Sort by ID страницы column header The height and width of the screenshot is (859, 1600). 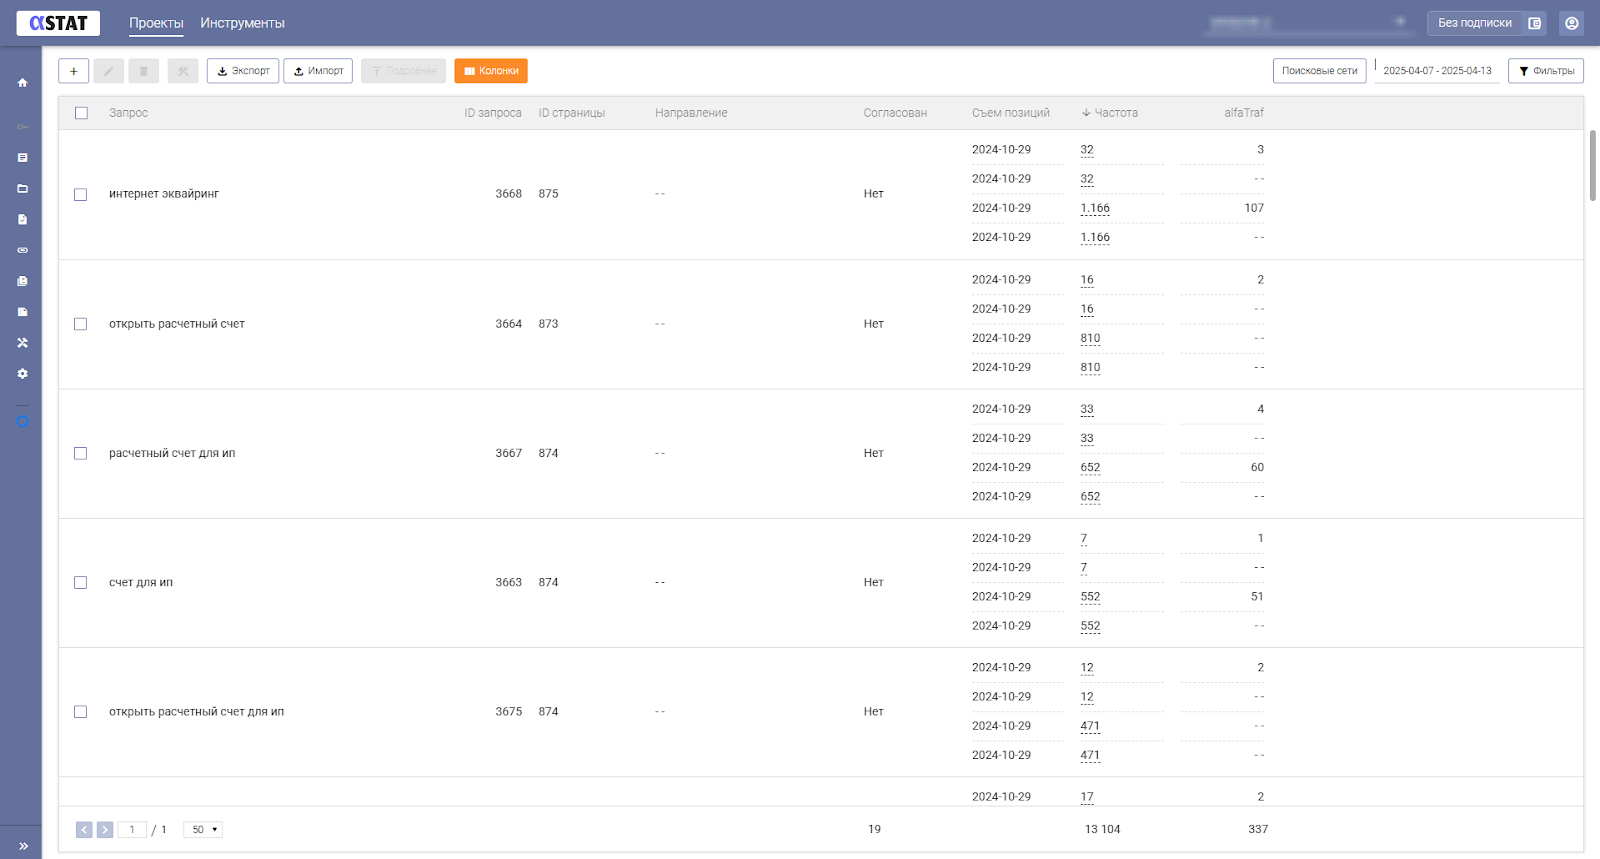[x=572, y=113]
